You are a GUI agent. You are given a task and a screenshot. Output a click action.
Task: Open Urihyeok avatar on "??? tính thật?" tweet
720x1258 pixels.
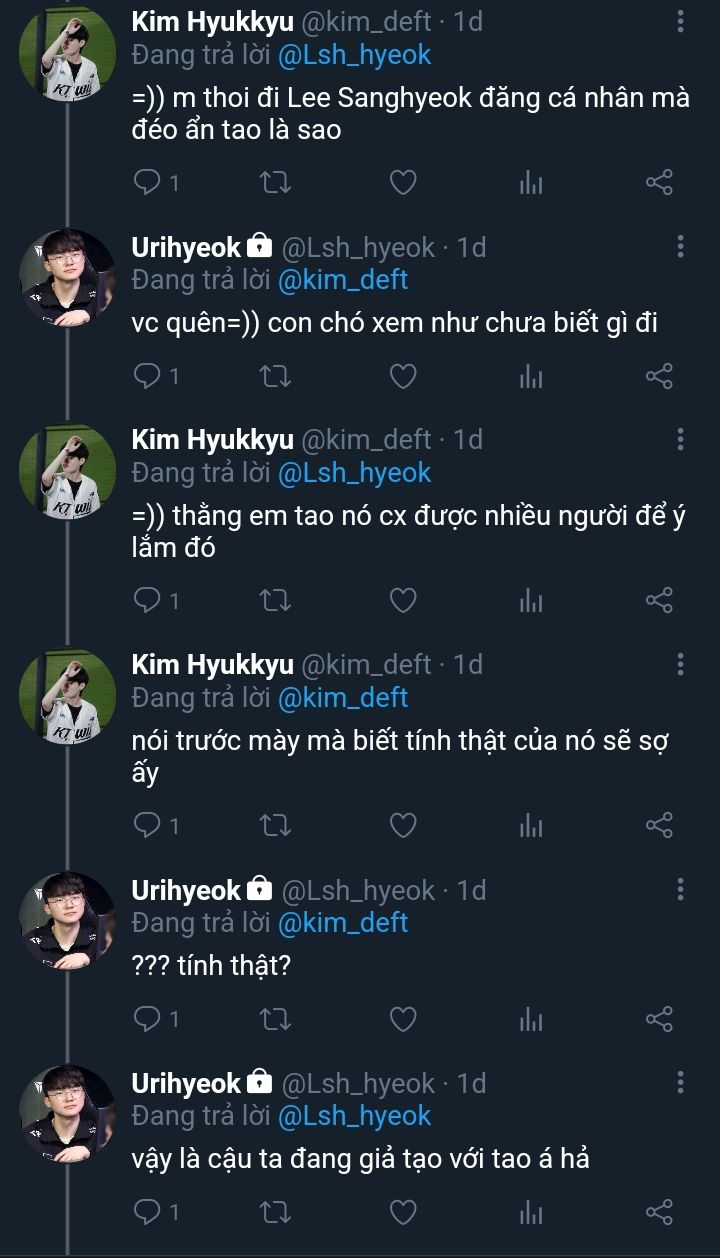68,917
